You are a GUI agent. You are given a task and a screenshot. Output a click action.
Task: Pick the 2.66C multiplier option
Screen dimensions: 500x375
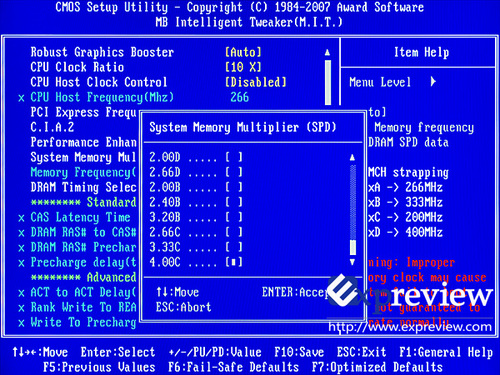(x=196, y=232)
